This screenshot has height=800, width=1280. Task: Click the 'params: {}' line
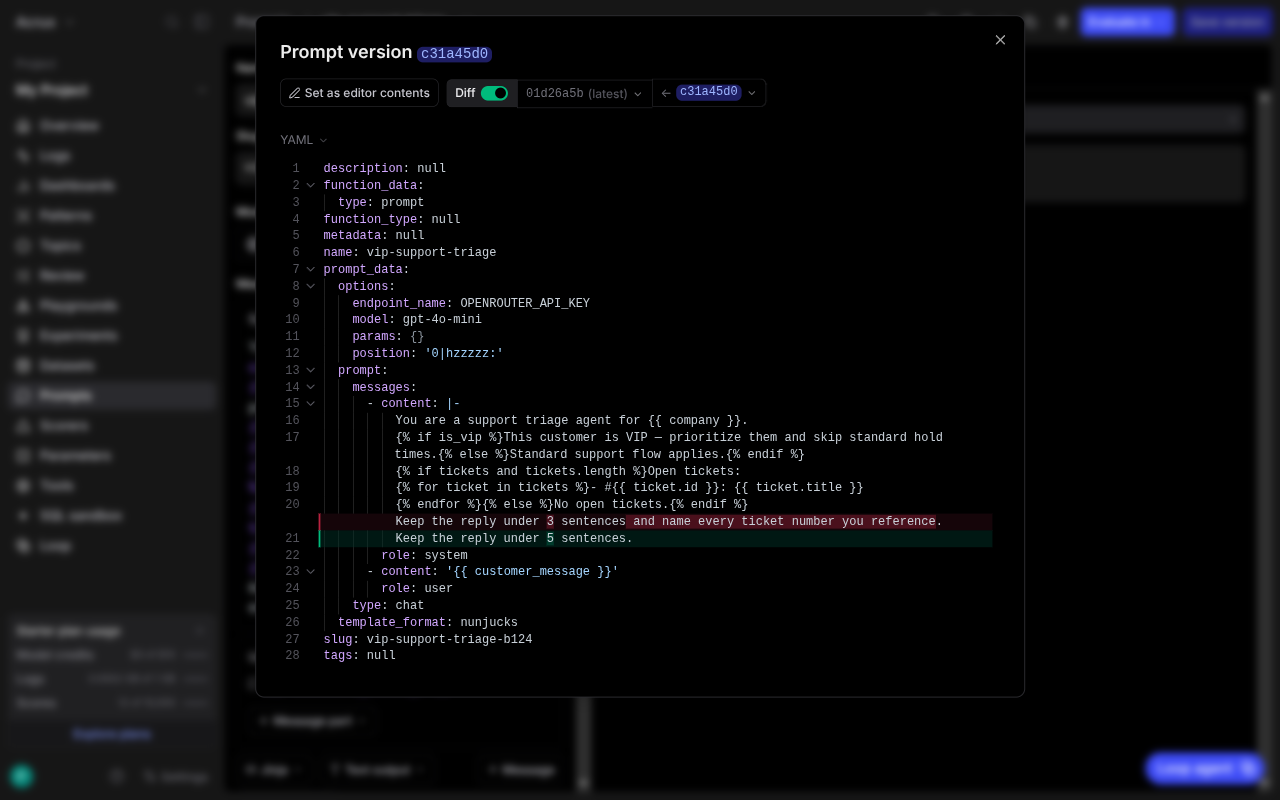click(x=388, y=337)
